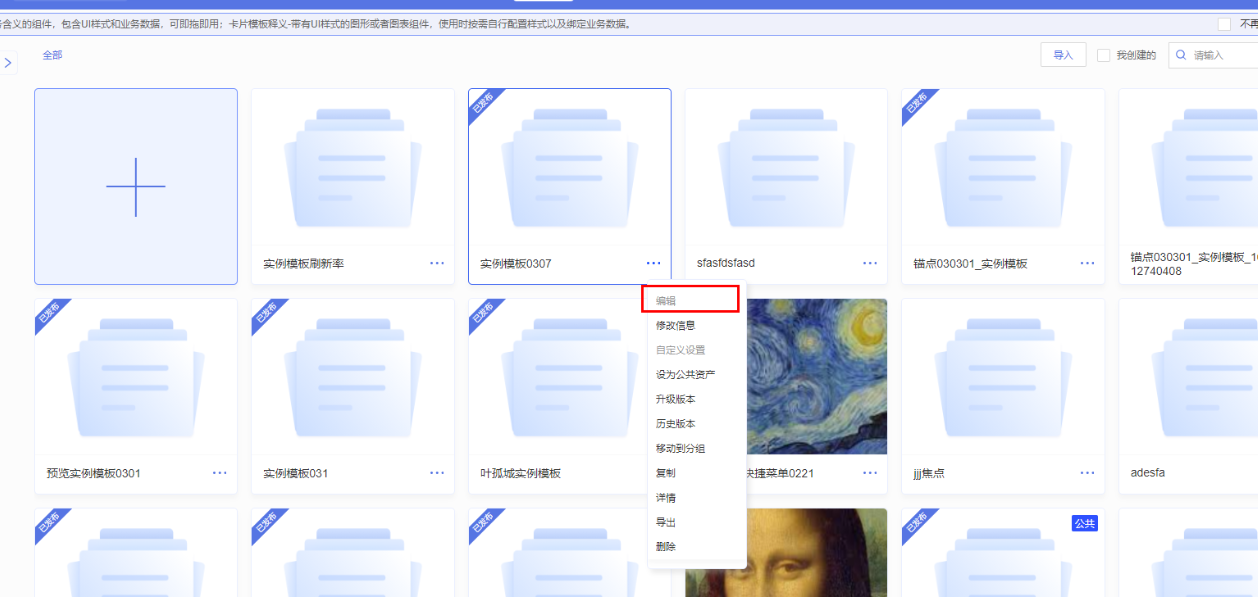Click the plus card to create new template
This screenshot has width=1258, height=597.
pos(136,187)
